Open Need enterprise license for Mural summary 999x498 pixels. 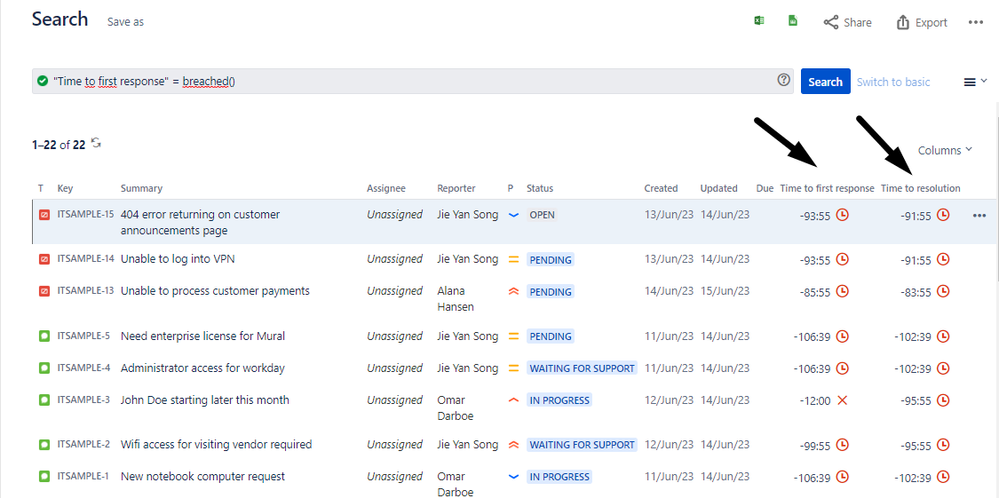203,336
